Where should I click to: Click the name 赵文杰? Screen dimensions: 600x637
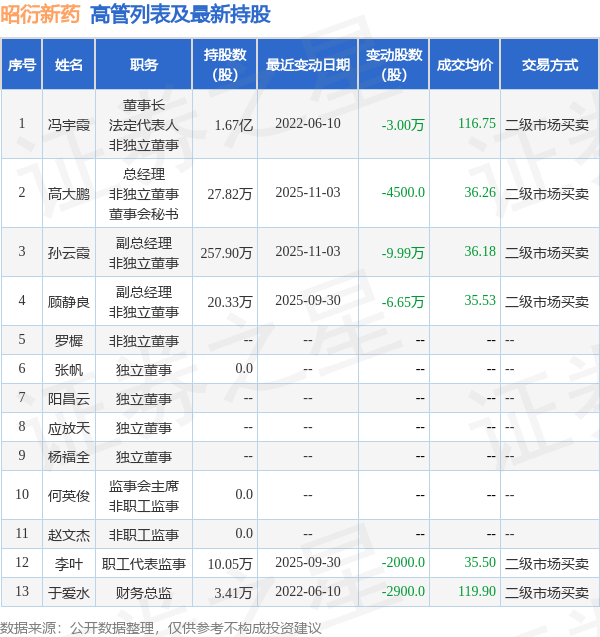click(x=69, y=535)
